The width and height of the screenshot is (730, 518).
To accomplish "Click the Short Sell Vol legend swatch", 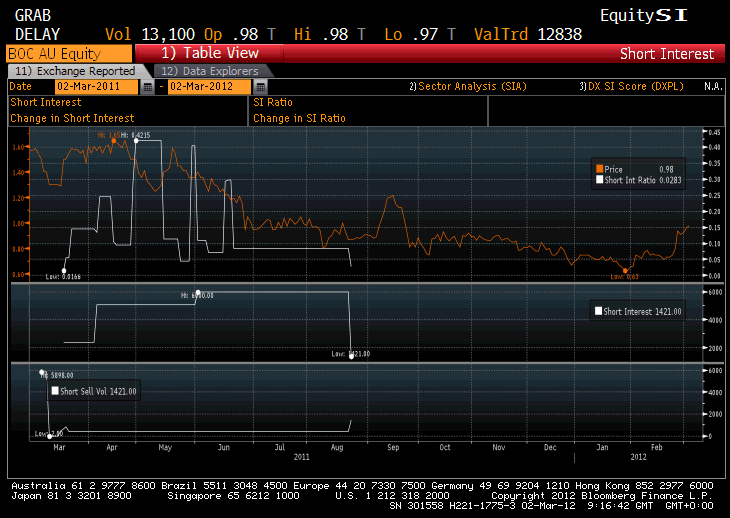I will (x=55, y=391).
